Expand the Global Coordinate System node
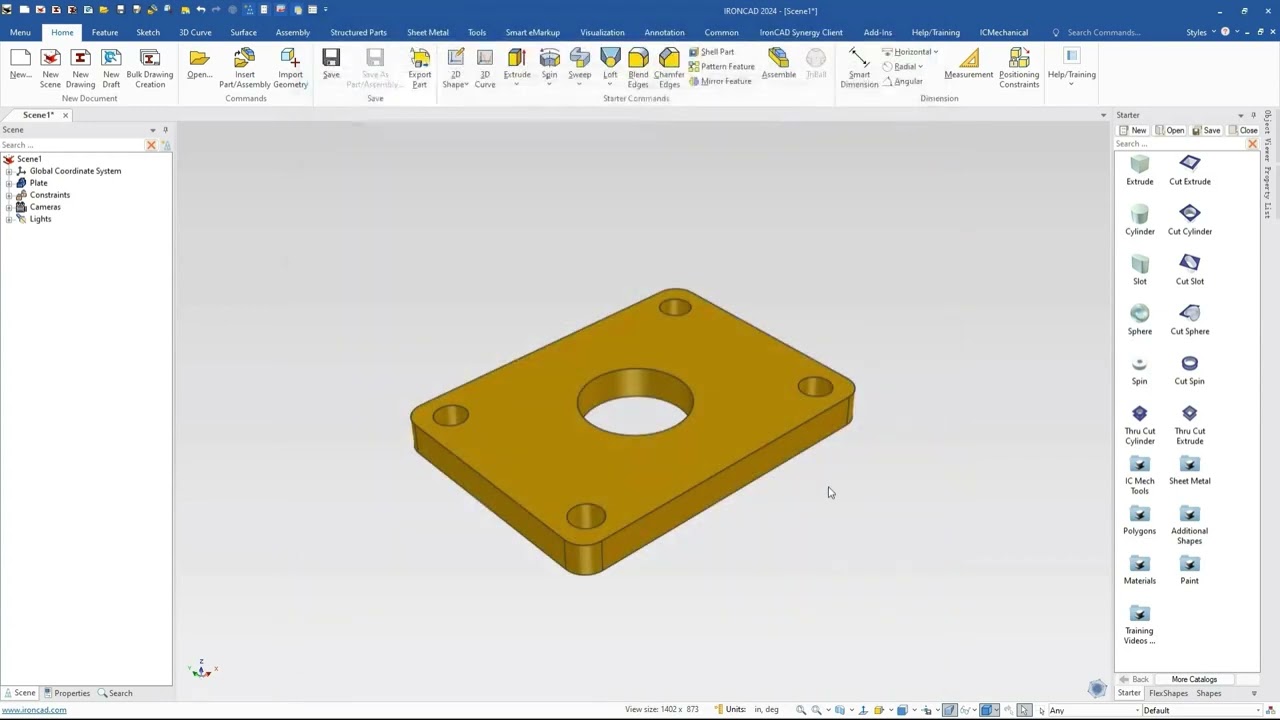The height and width of the screenshot is (720, 1280). (9, 171)
